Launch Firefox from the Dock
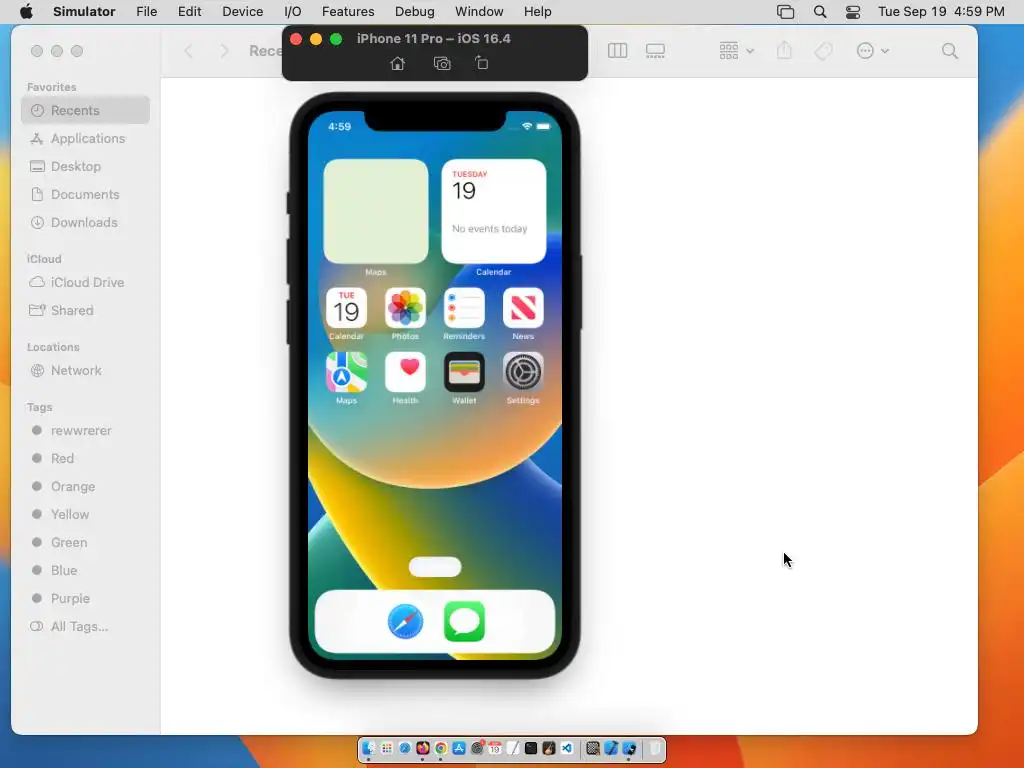 coord(423,748)
